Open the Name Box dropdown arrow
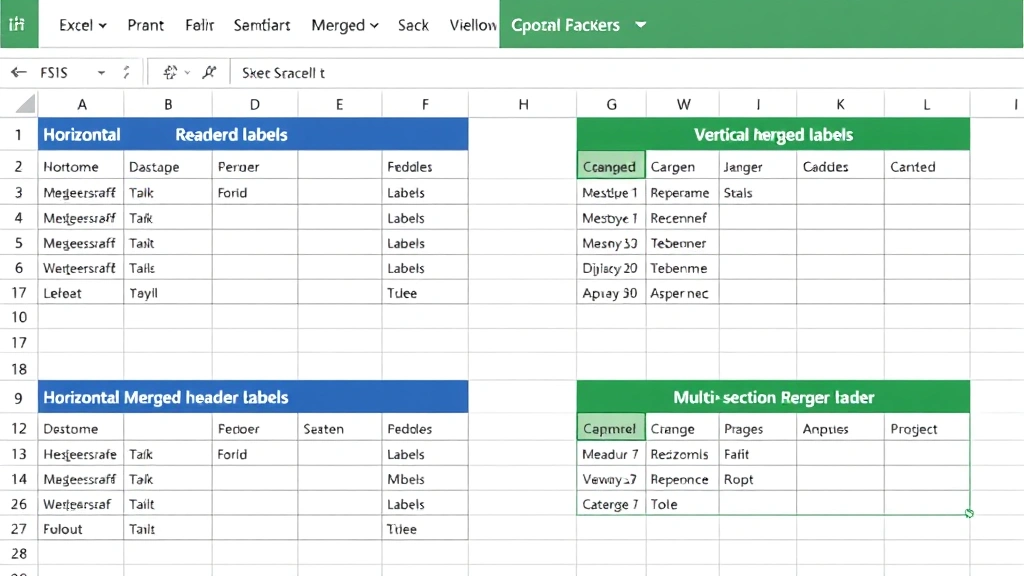Viewport: 1024px width, 576px height. tap(100, 72)
